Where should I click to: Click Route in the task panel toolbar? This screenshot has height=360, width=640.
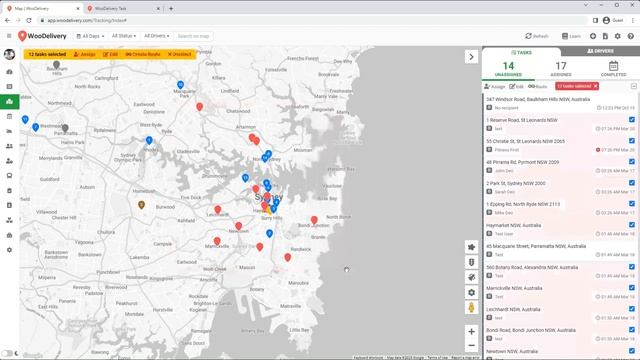pos(538,87)
